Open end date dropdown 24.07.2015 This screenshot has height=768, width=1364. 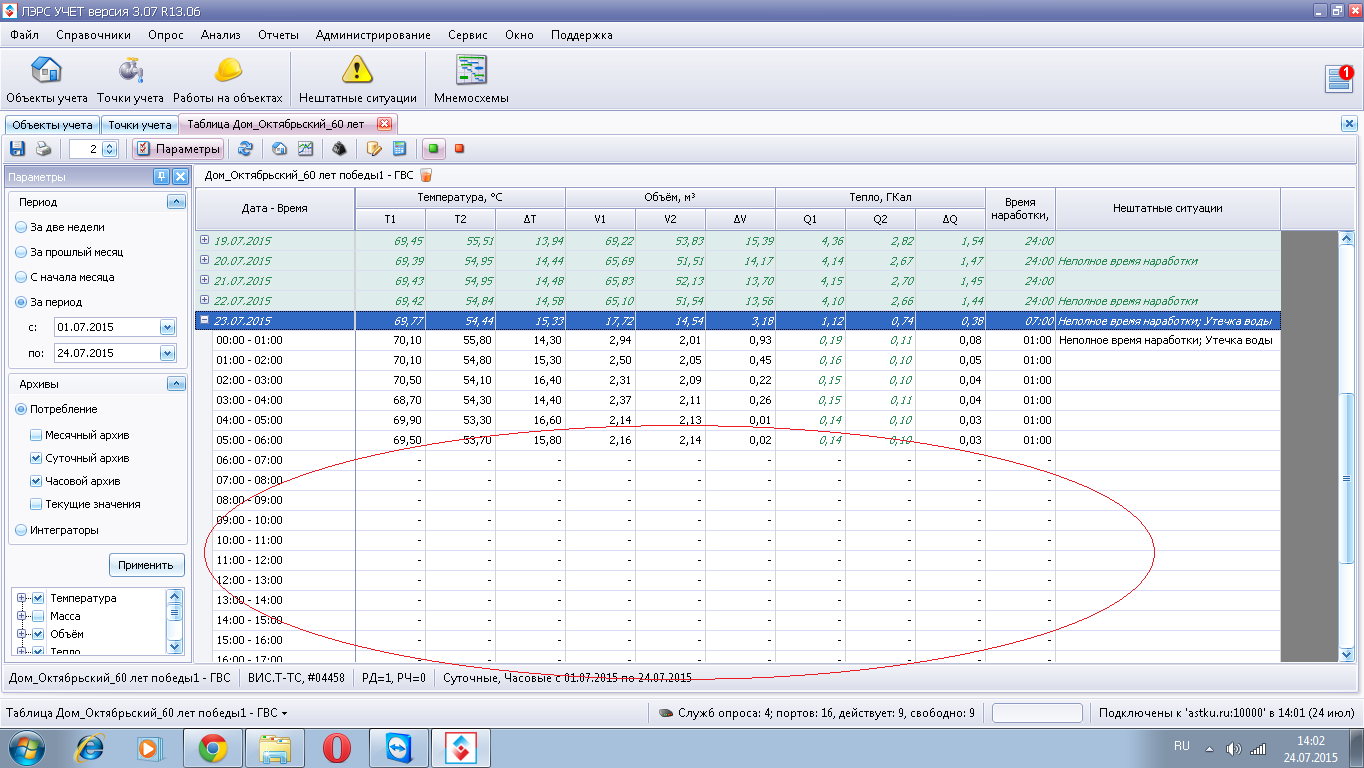167,353
